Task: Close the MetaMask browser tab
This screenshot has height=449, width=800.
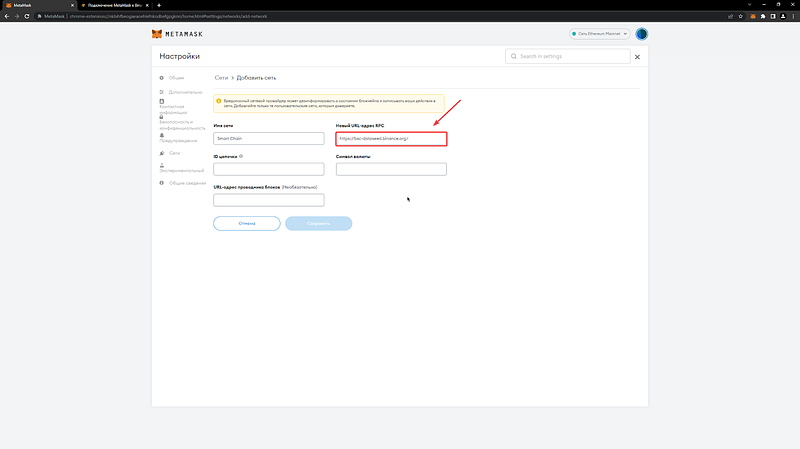Action: 72,5
